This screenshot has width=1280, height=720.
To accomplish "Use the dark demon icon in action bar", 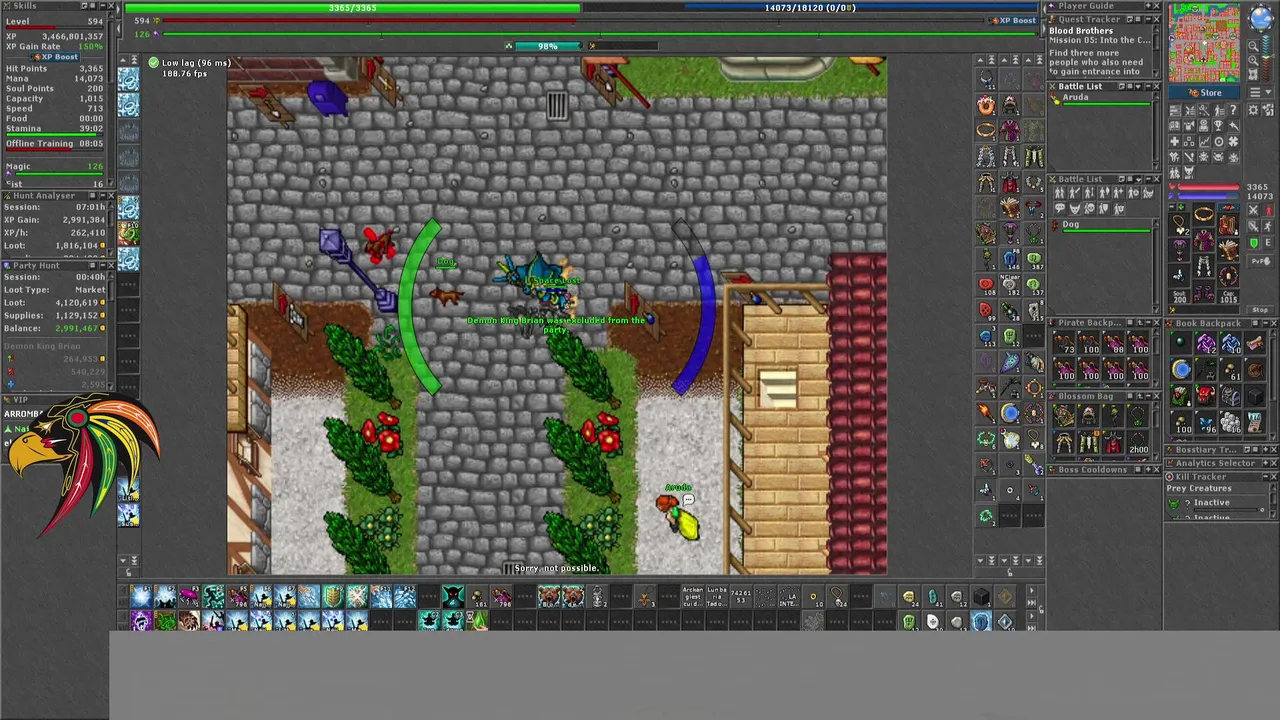I will point(453,598).
